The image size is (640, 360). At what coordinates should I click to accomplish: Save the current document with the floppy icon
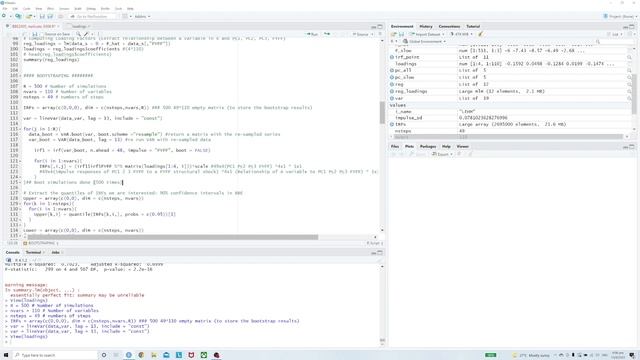[x=42, y=16]
